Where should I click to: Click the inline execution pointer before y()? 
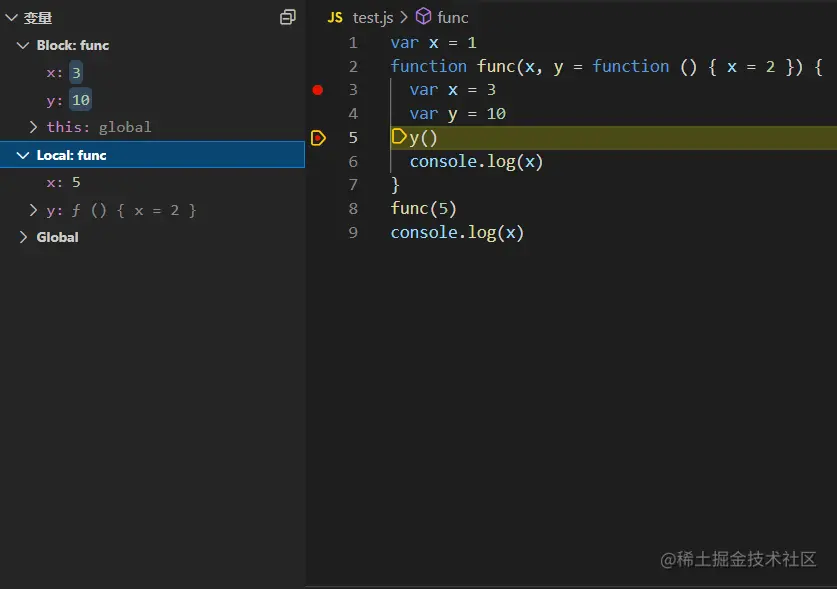coord(399,137)
